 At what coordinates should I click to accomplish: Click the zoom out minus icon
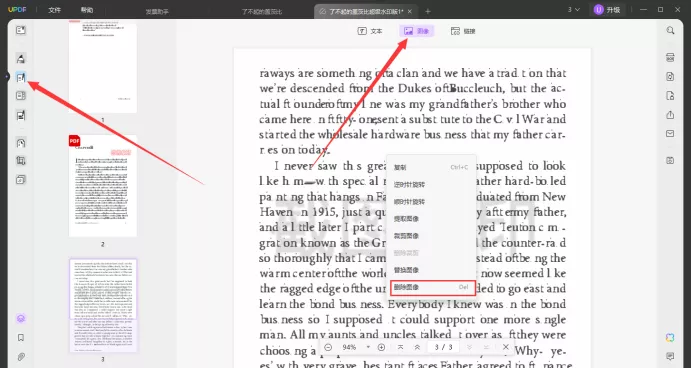click(328, 347)
